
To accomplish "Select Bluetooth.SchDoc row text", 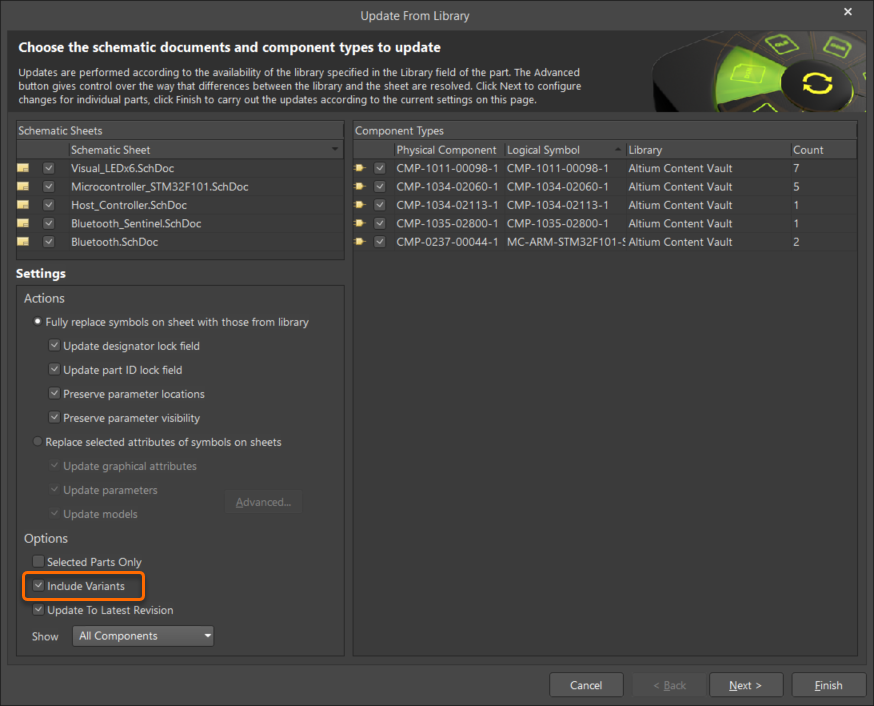I will [114, 241].
